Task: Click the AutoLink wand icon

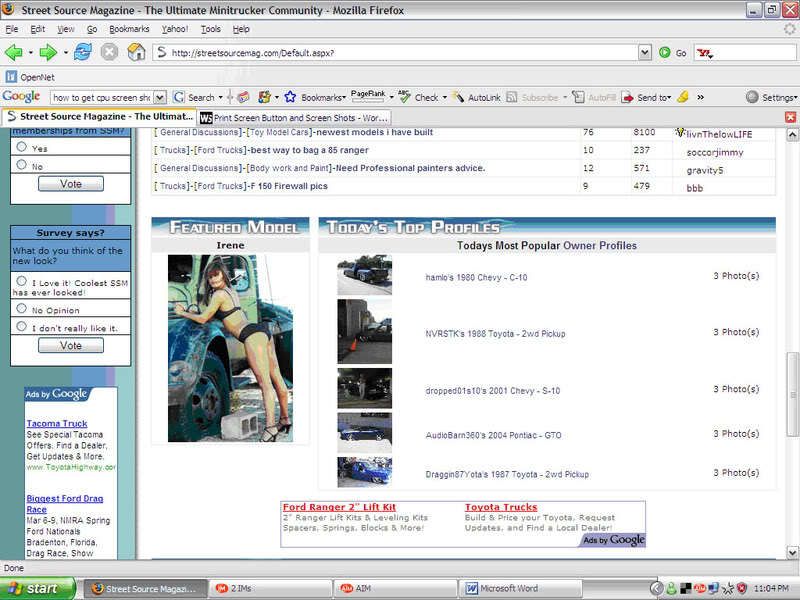Action: point(458,97)
